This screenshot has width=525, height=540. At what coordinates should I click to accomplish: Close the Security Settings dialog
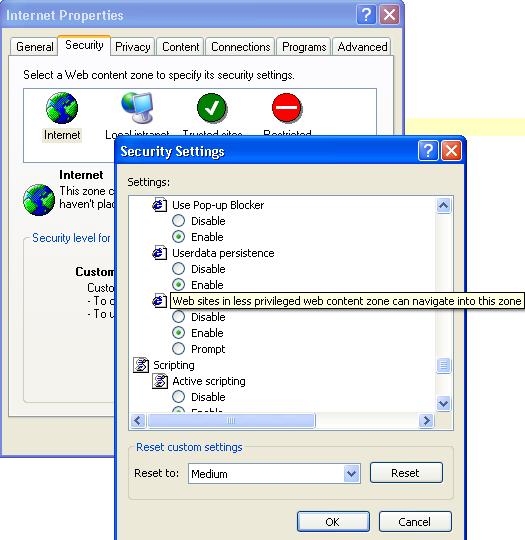[451, 151]
